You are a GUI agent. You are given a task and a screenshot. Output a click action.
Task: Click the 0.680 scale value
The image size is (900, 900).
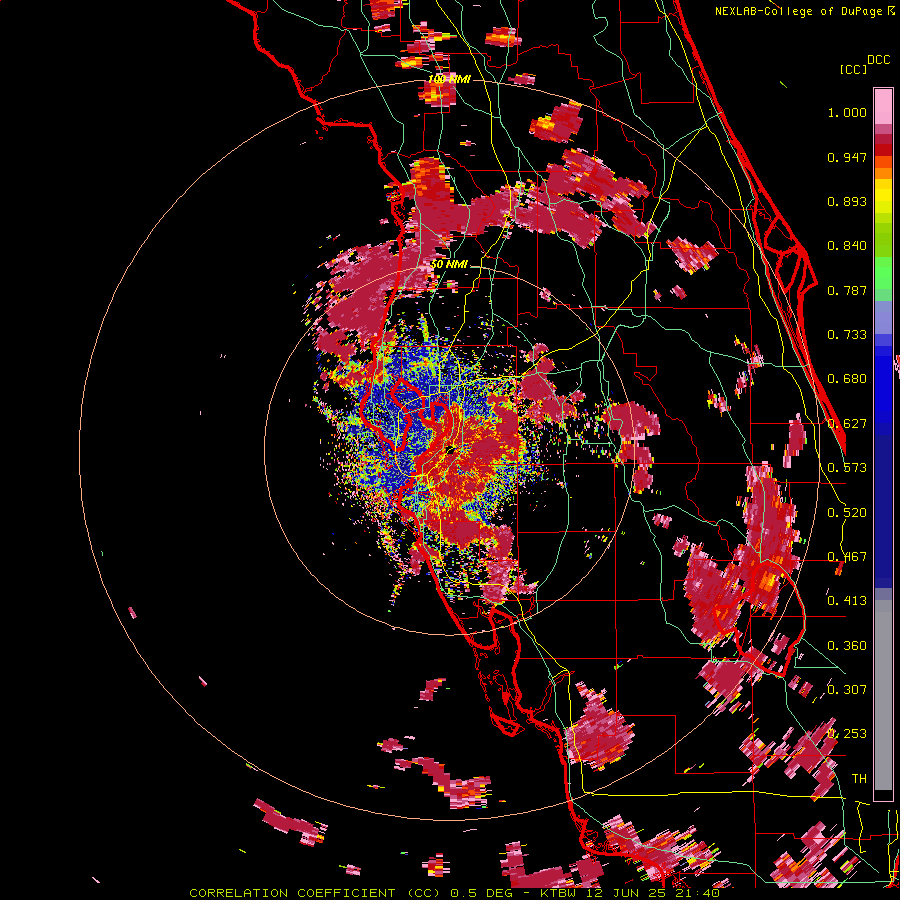[x=847, y=379]
